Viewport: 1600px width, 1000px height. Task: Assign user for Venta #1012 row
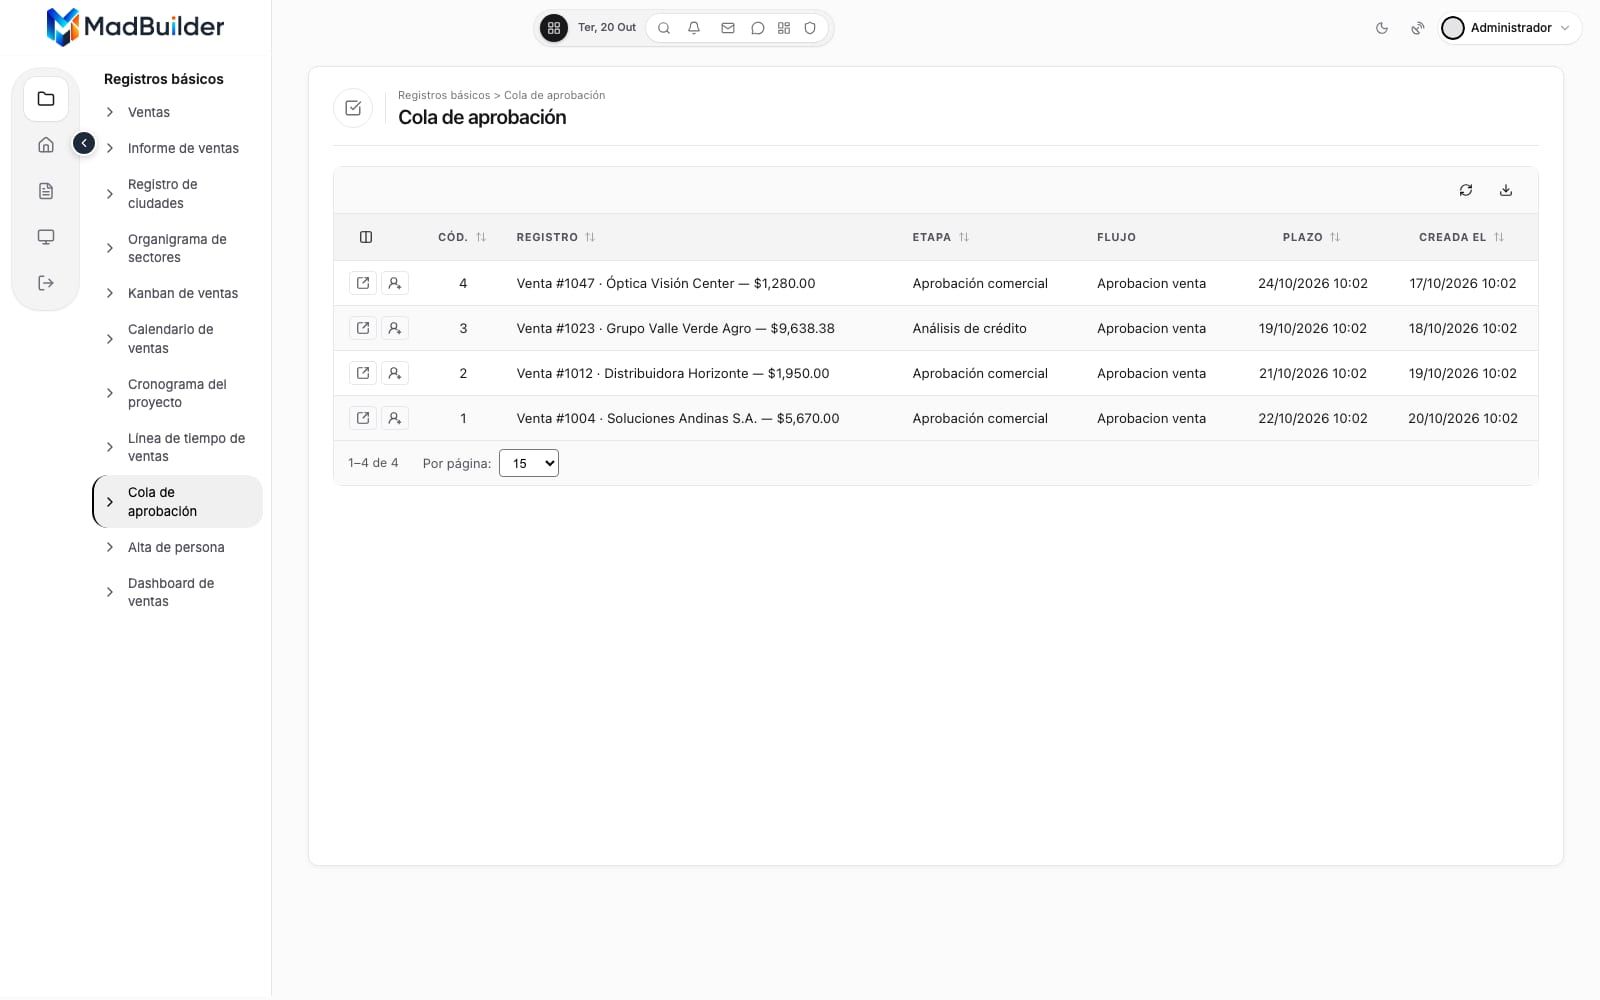click(395, 373)
